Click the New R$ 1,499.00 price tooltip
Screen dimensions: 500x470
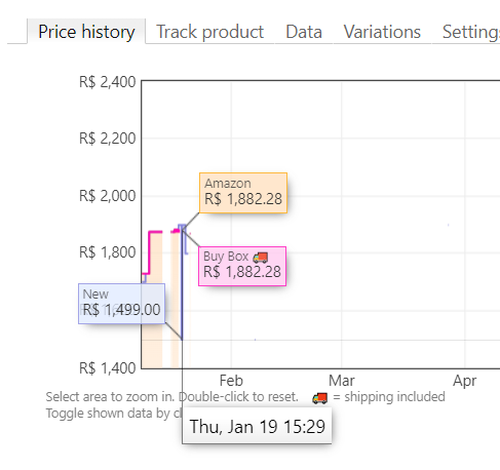[122, 303]
